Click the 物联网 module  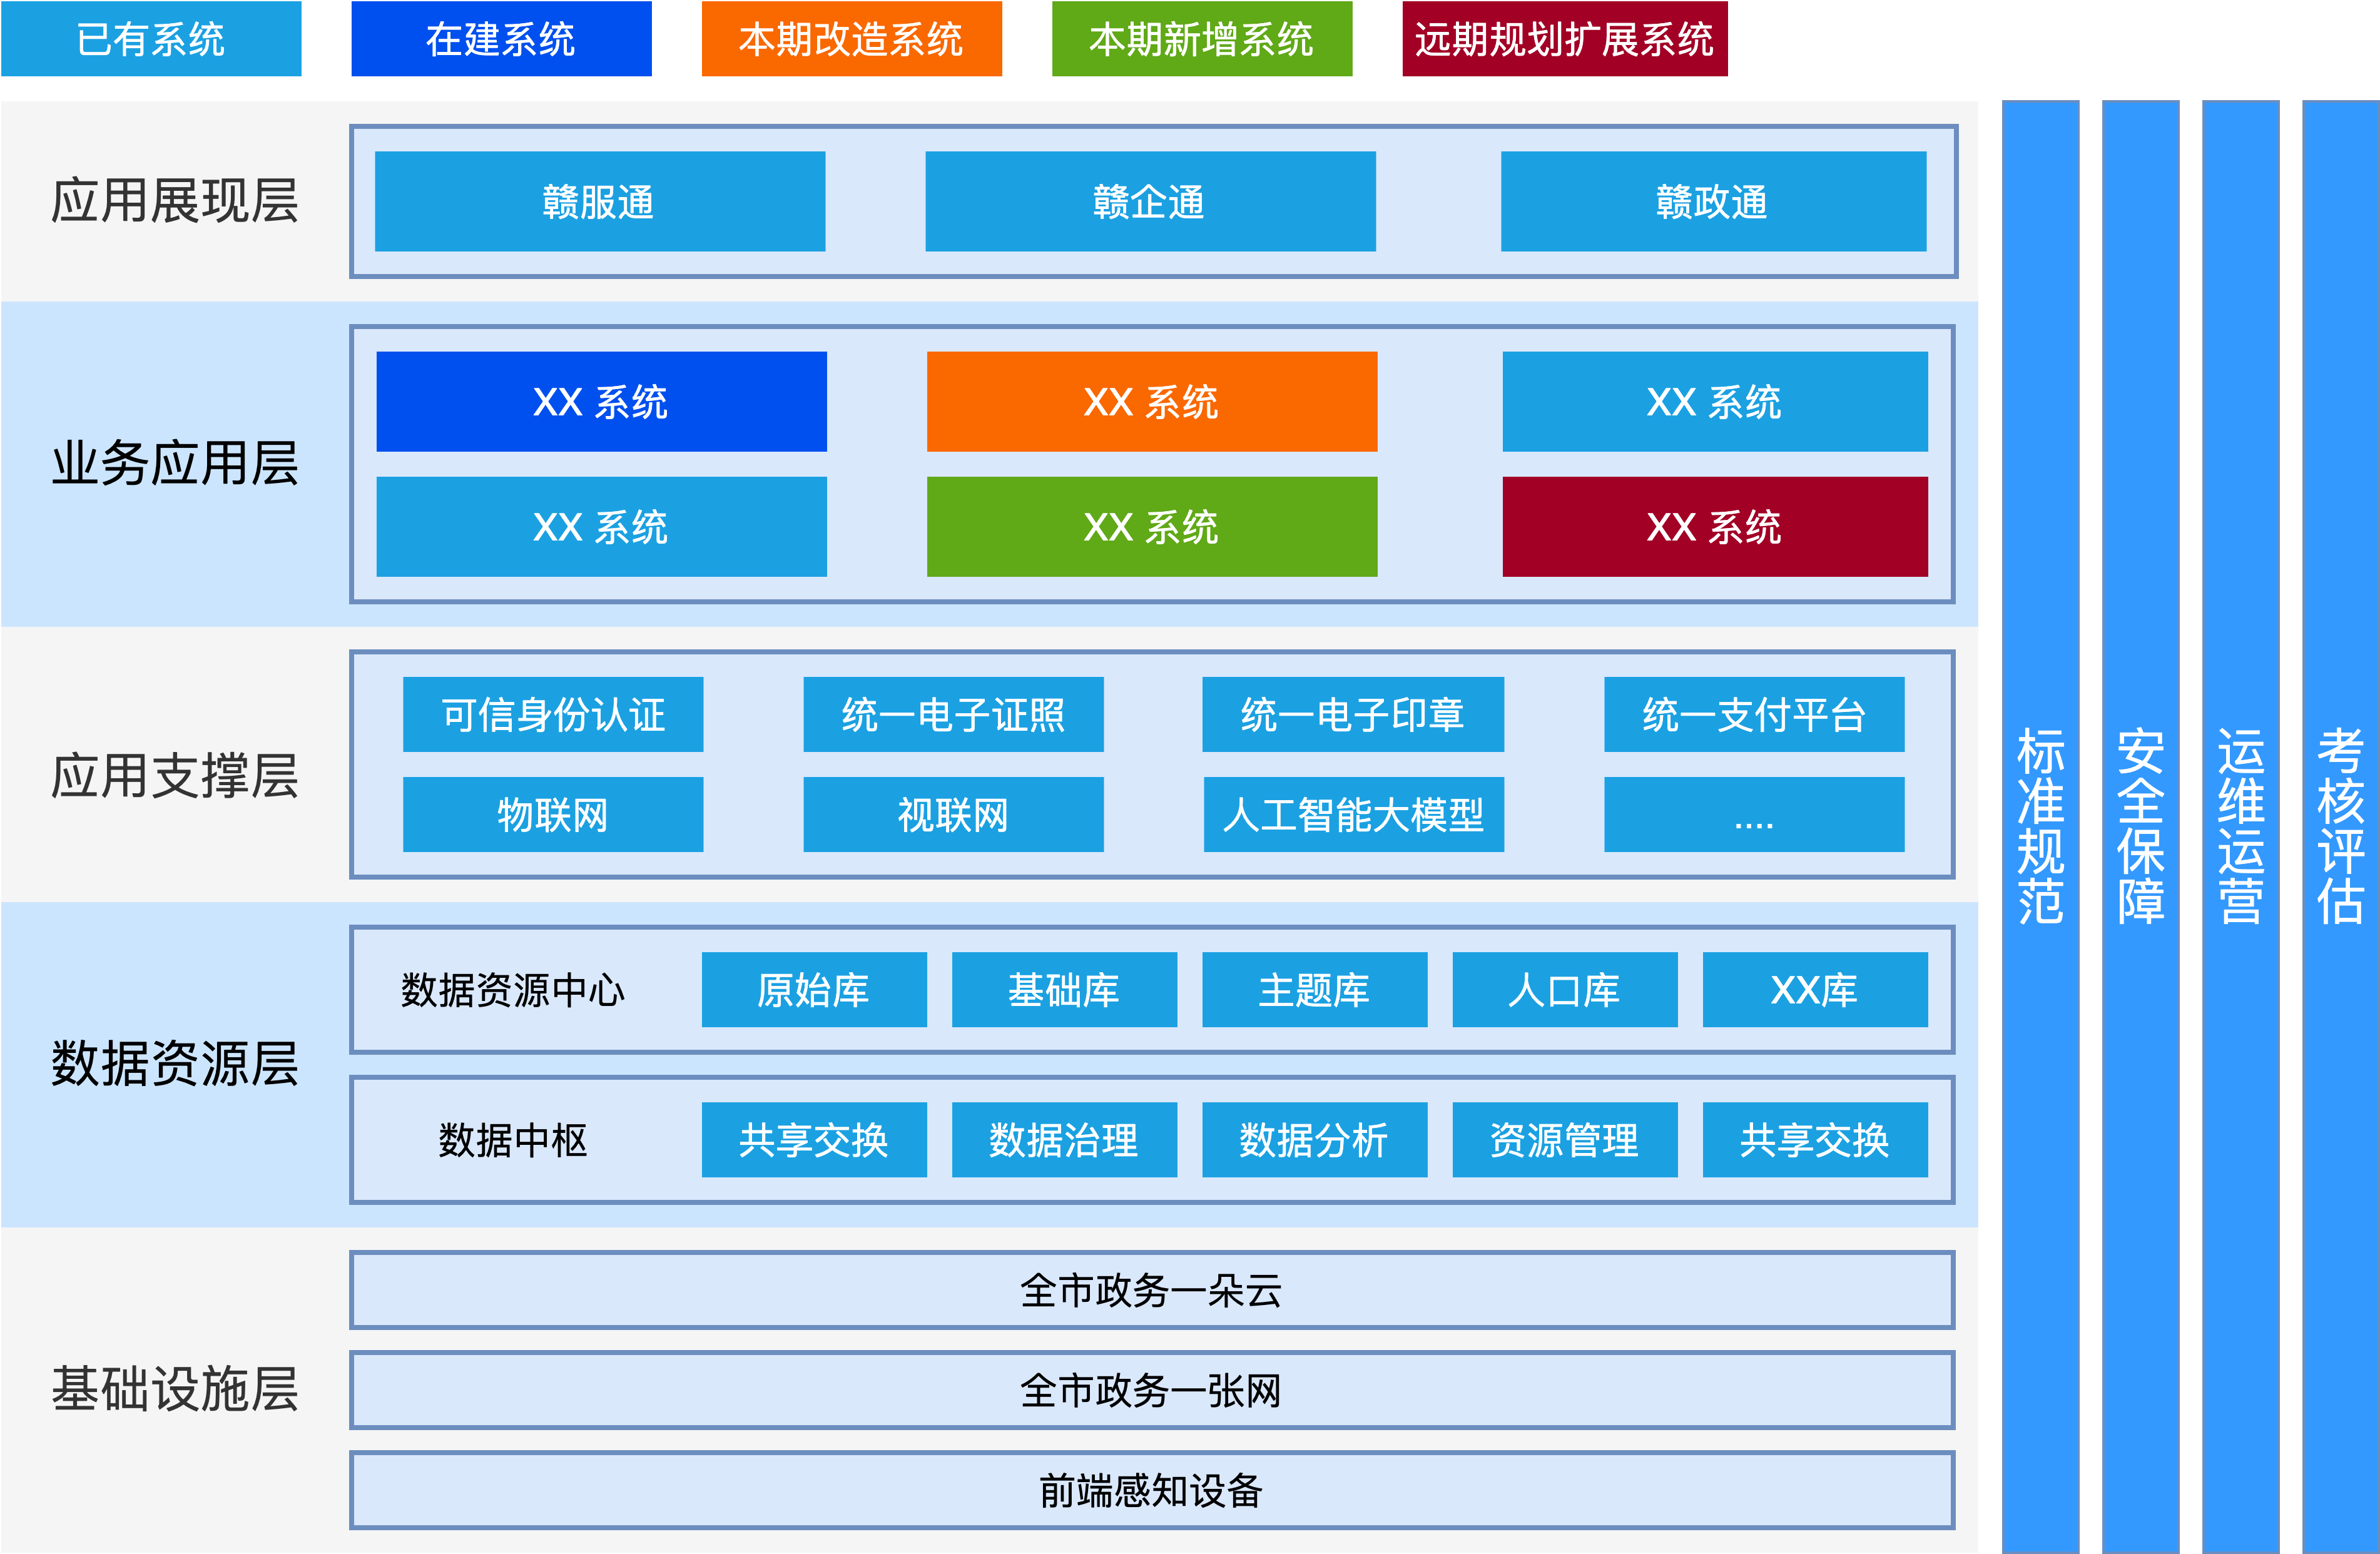[552, 814]
